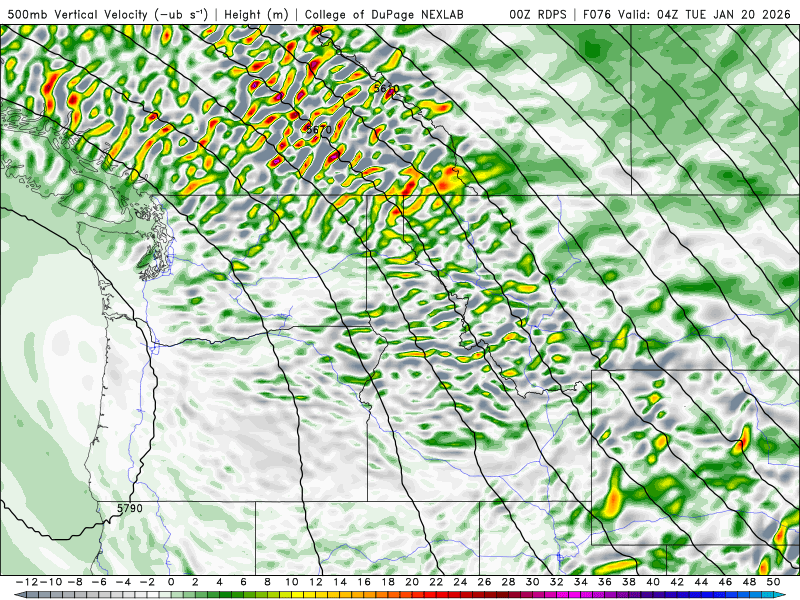Click the 5610 height contour label

pos(386,89)
